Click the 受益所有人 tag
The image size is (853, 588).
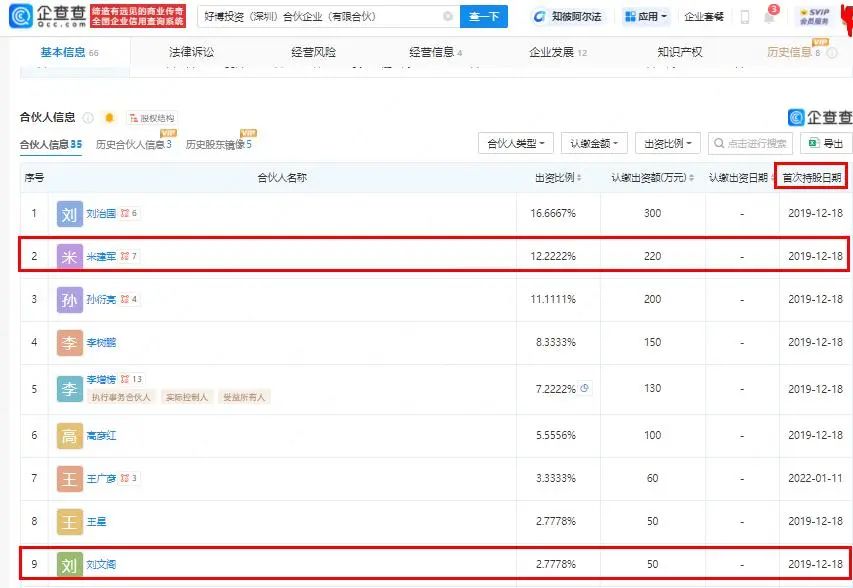[x=244, y=397]
